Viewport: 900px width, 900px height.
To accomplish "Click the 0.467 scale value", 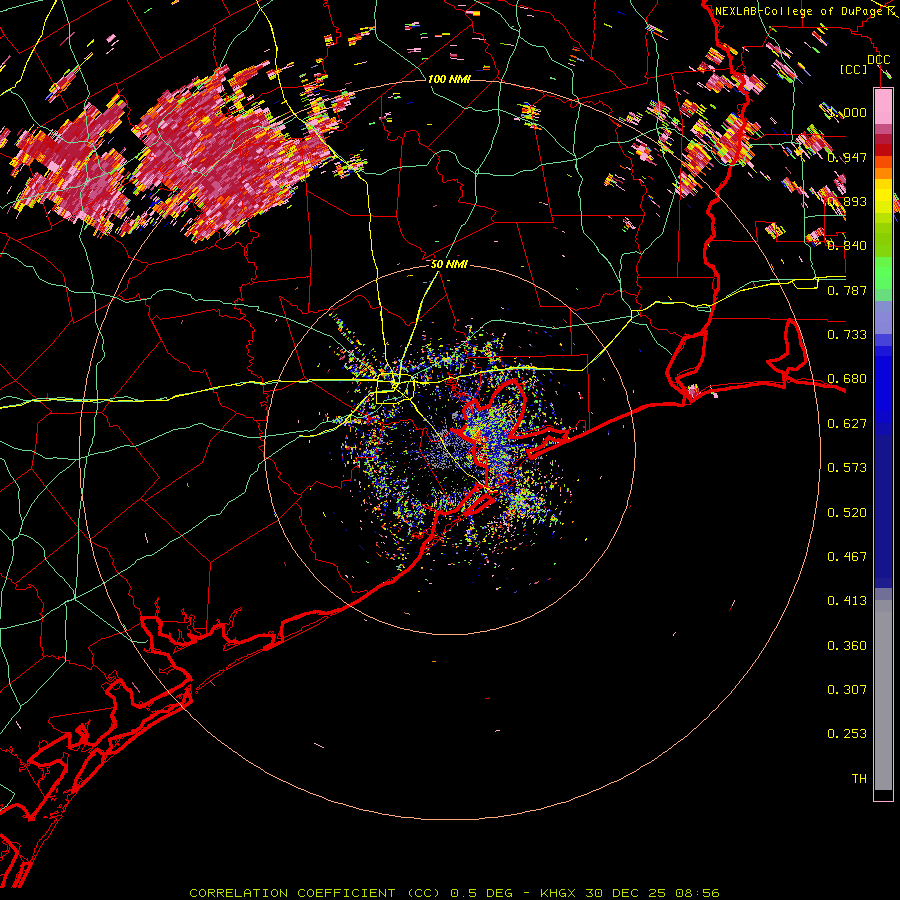I will [x=847, y=557].
